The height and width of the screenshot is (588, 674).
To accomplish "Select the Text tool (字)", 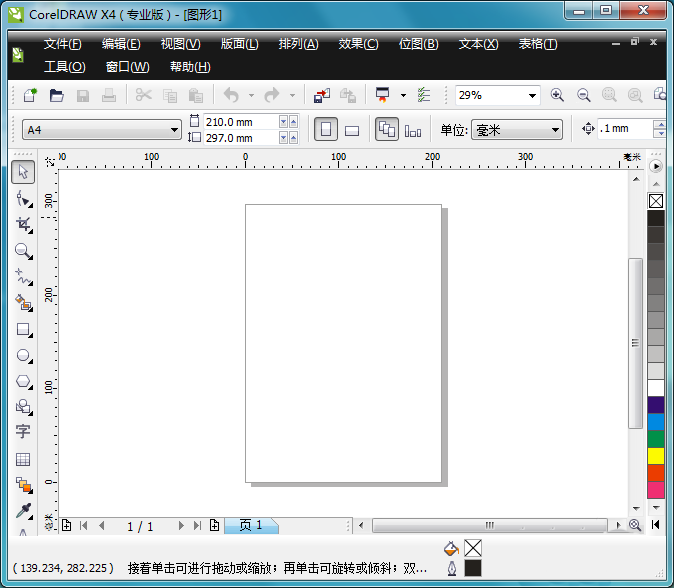I will coord(24,432).
